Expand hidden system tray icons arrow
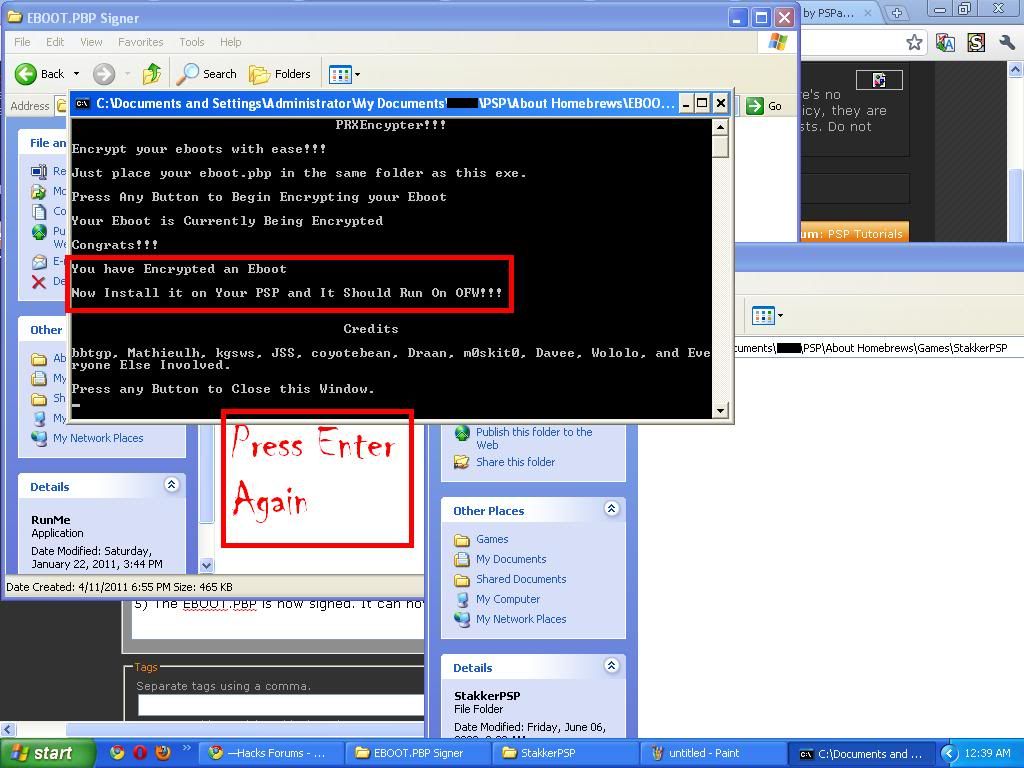The image size is (1024, 768). [x=949, y=754]
